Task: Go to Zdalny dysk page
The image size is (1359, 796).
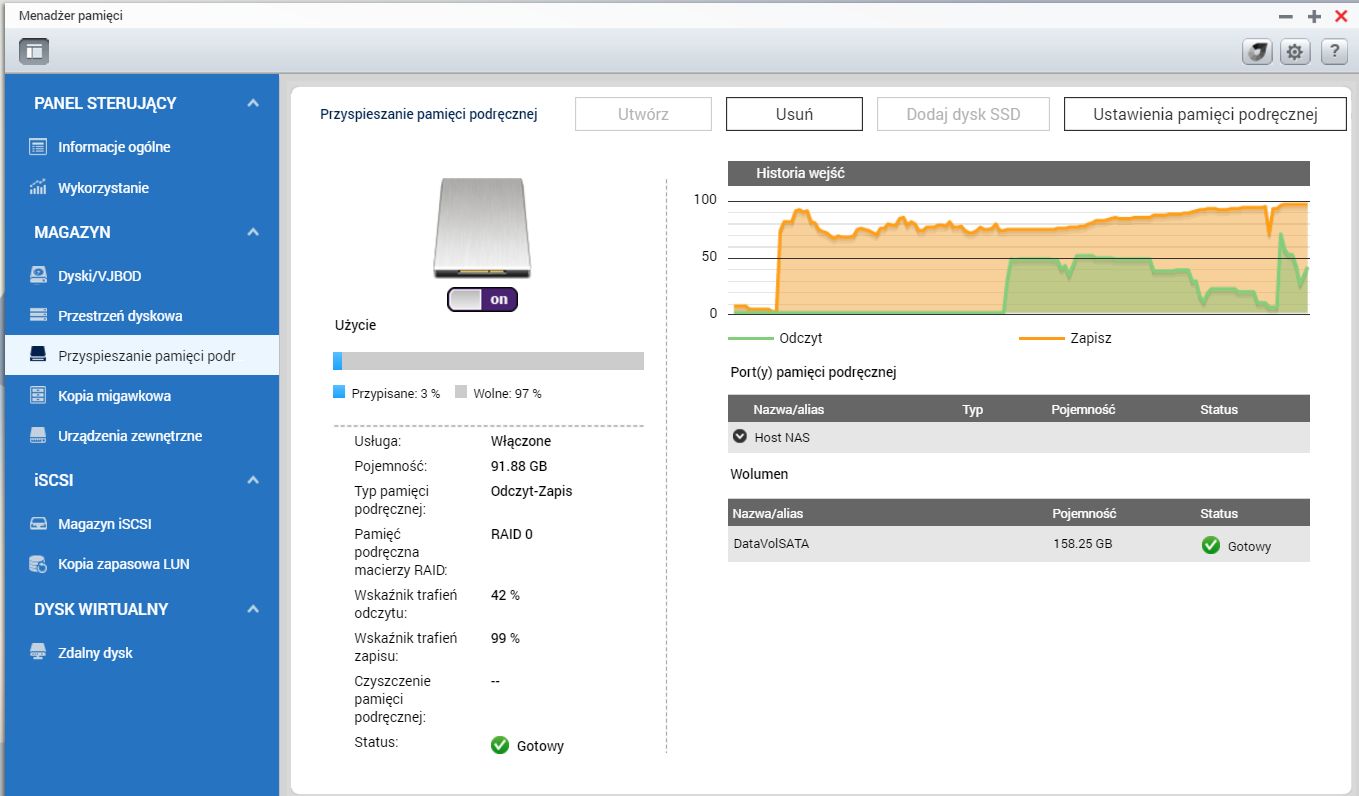Action: tap(95, 653)
